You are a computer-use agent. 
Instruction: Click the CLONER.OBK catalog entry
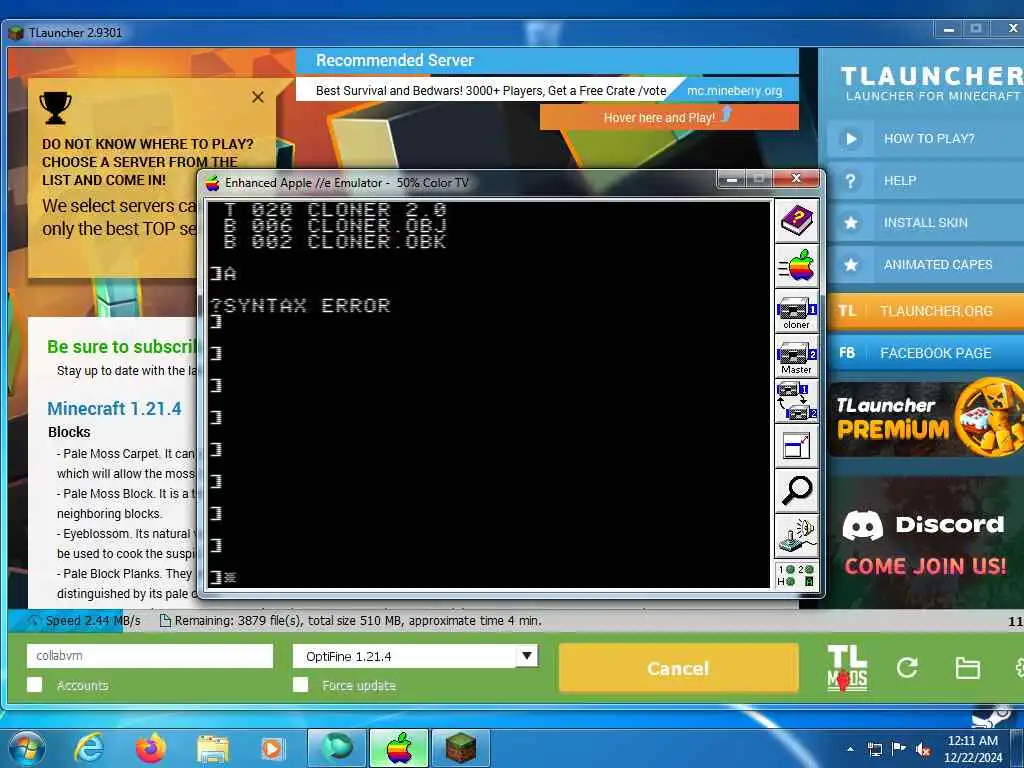[336, 242]
